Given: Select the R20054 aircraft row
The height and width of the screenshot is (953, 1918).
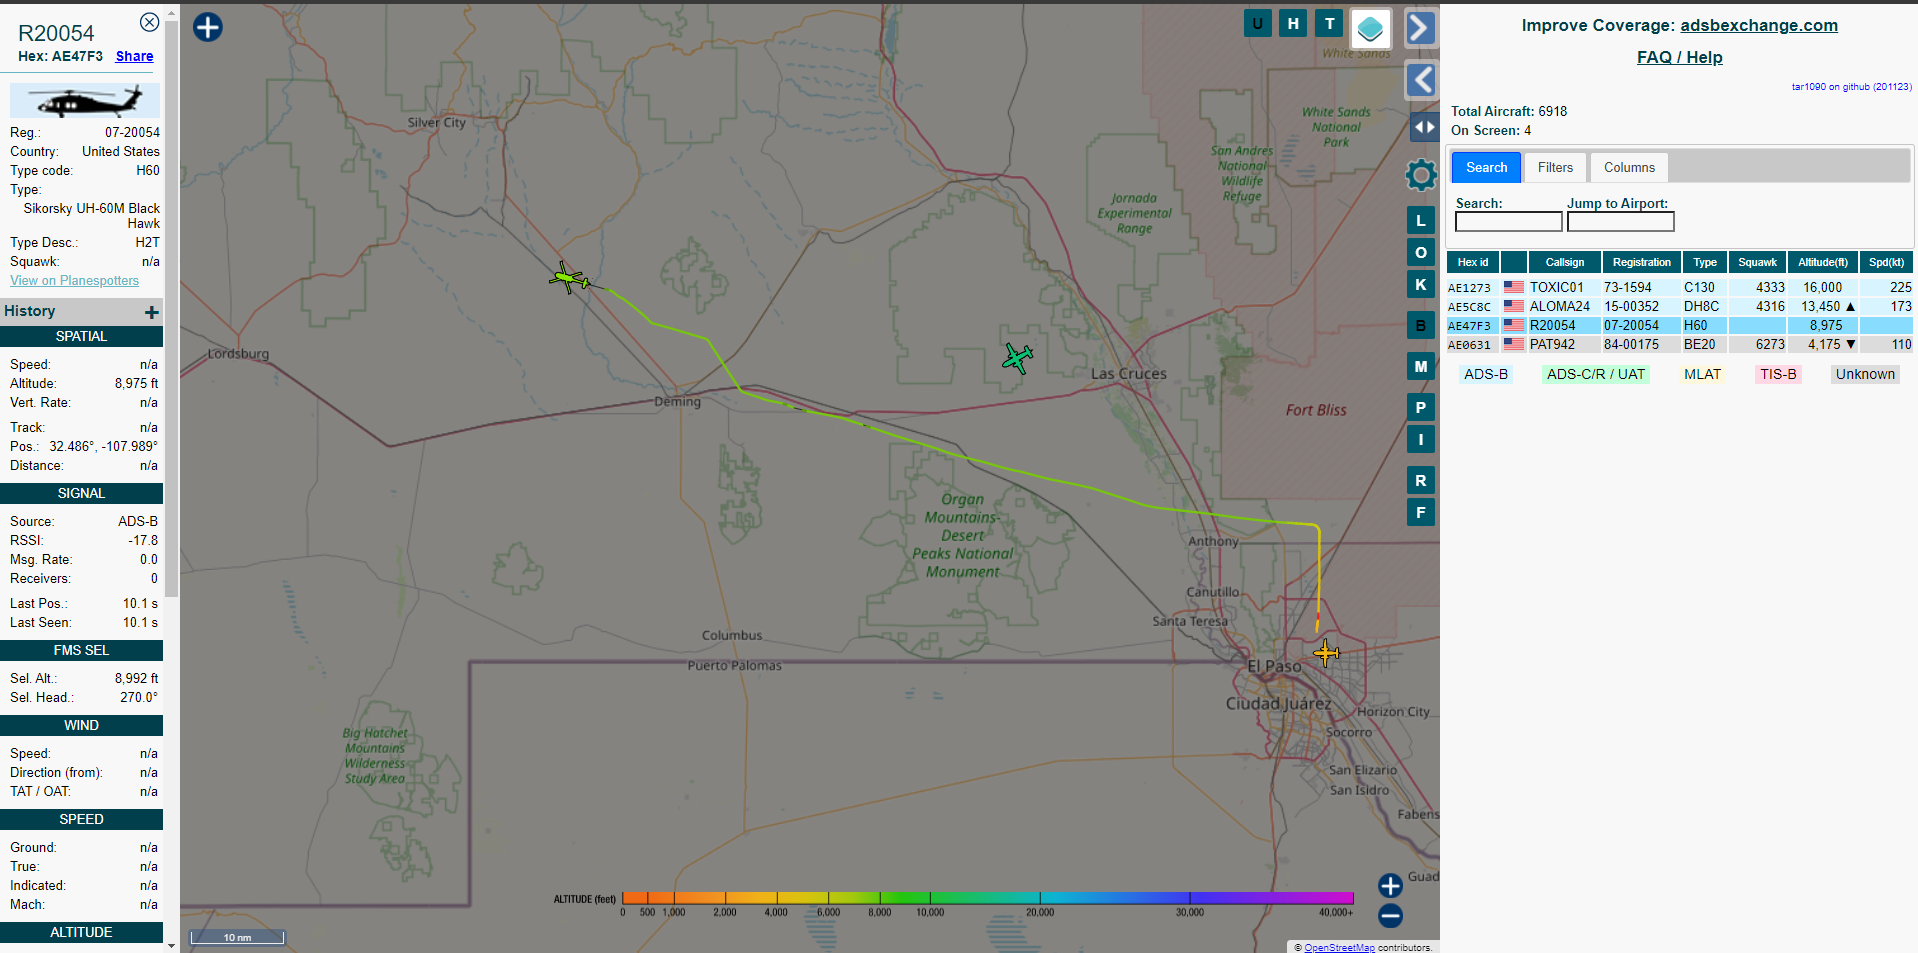Looking at the screenshot, I should coord(1680,326).
